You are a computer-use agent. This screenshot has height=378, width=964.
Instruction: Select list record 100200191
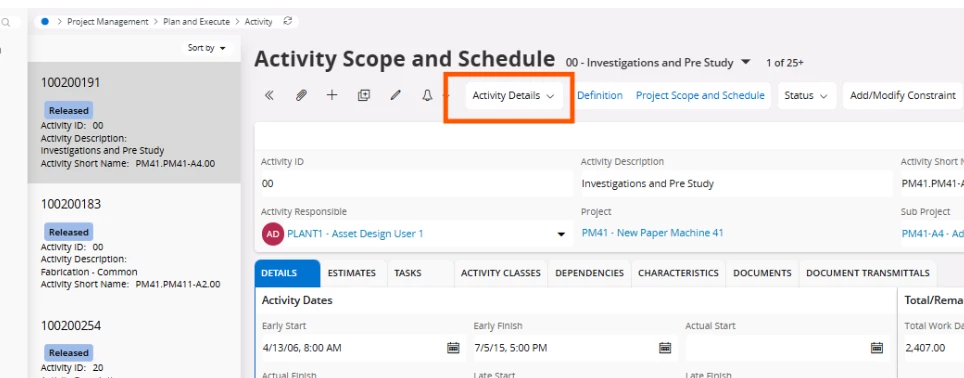(134, 123)
